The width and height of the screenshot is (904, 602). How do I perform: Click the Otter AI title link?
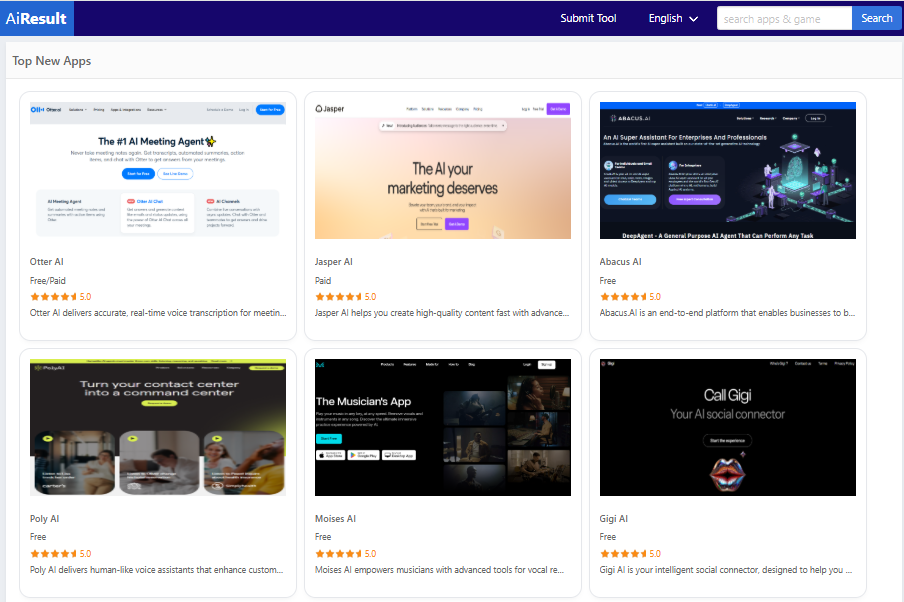[47, 262]
